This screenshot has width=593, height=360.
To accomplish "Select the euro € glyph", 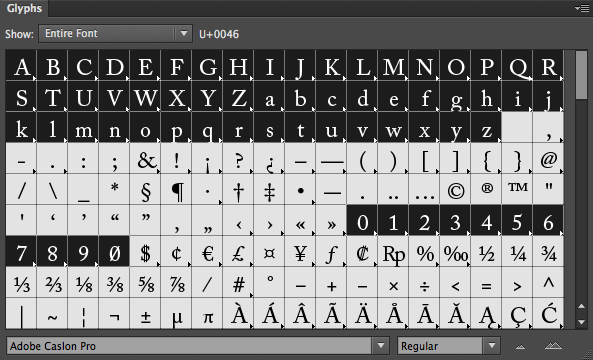I will [x=207, y=252].
